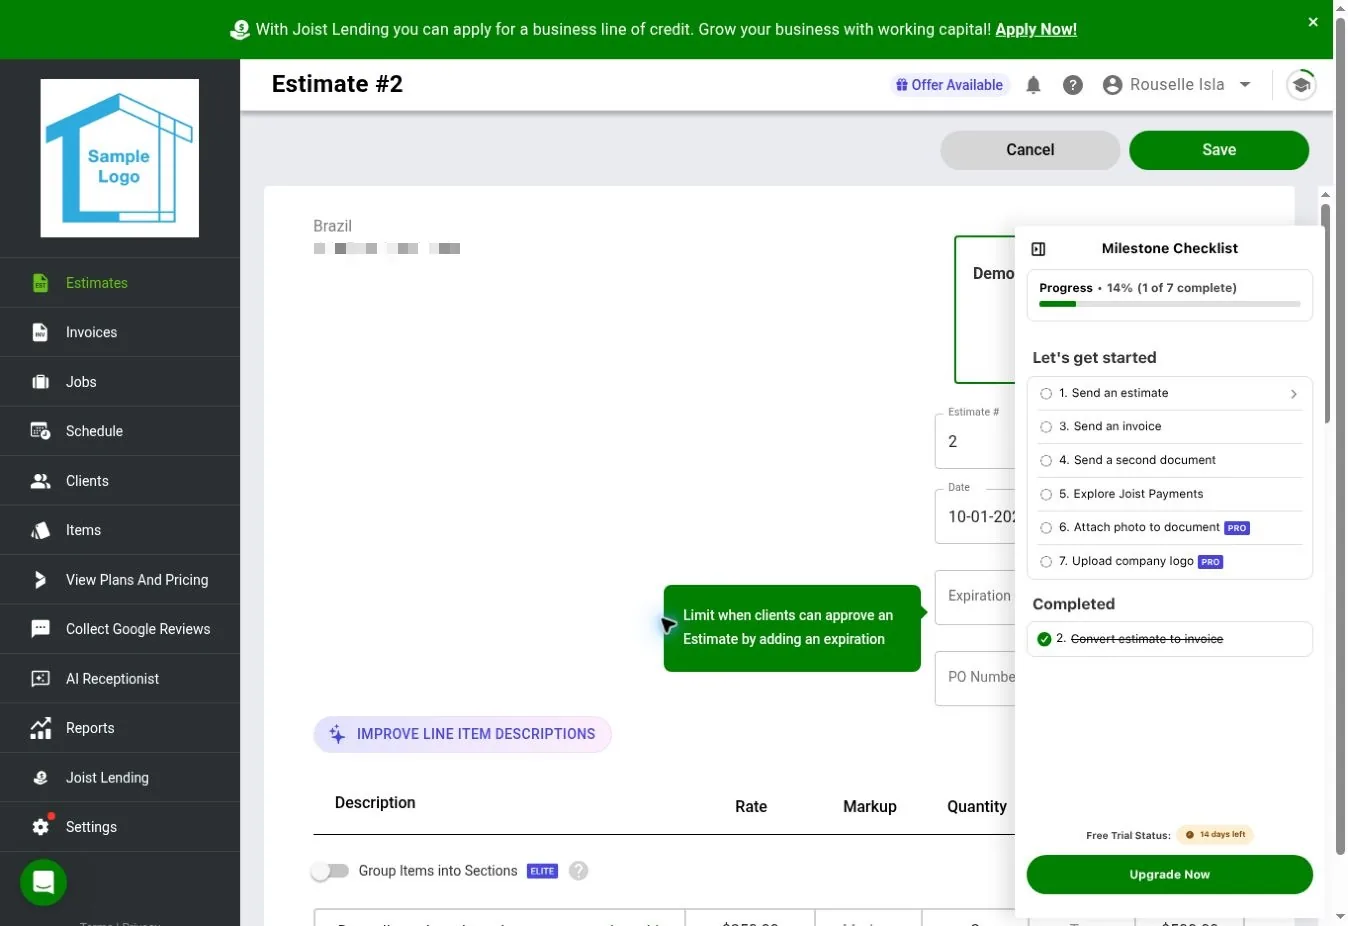
Task: Close the Joist Lending banner
Action: click(x=1313, y=22)
